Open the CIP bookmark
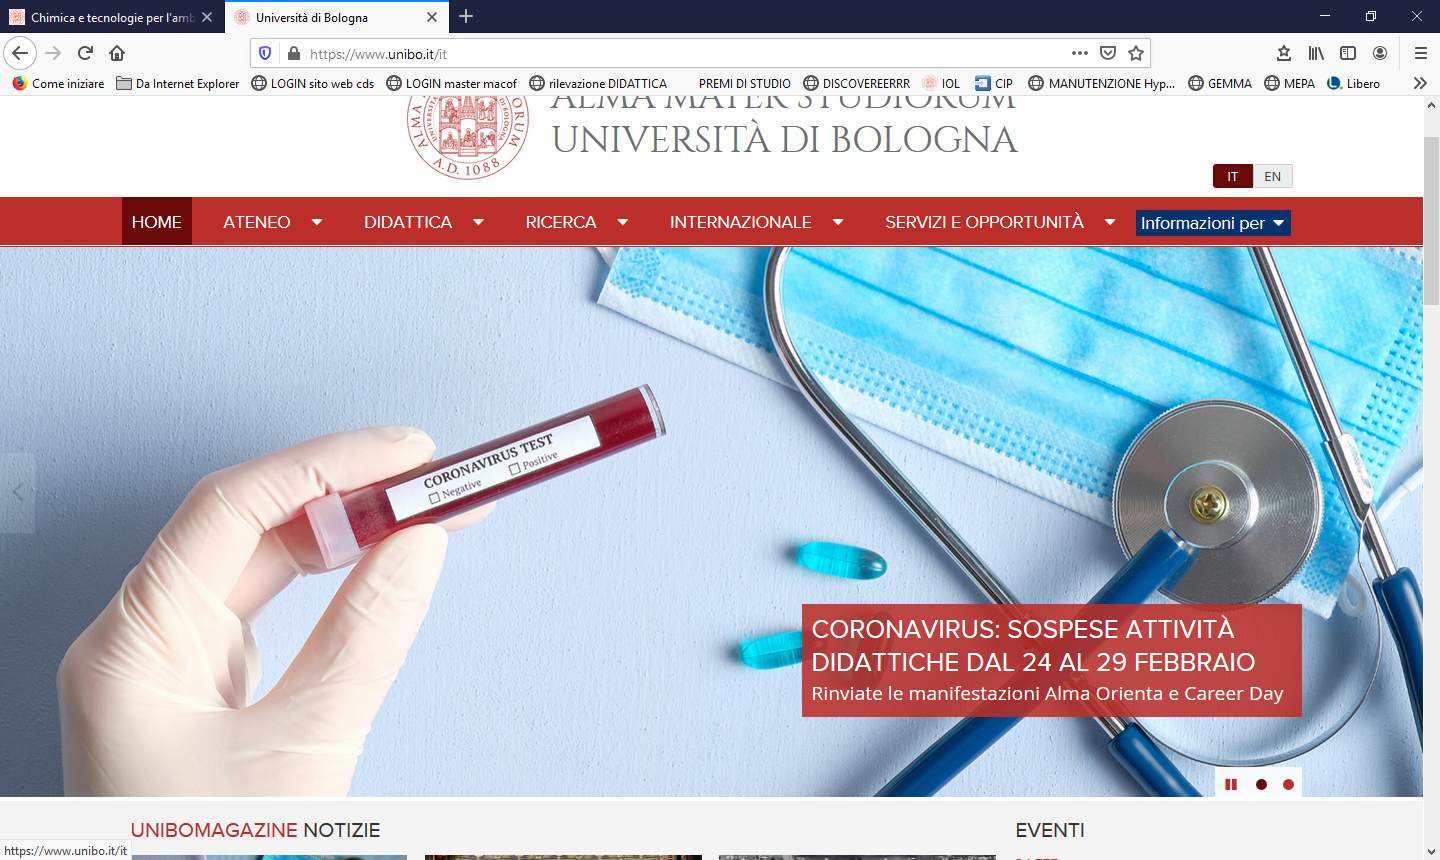Screen dimensions: 1440x860 point(994,83)
